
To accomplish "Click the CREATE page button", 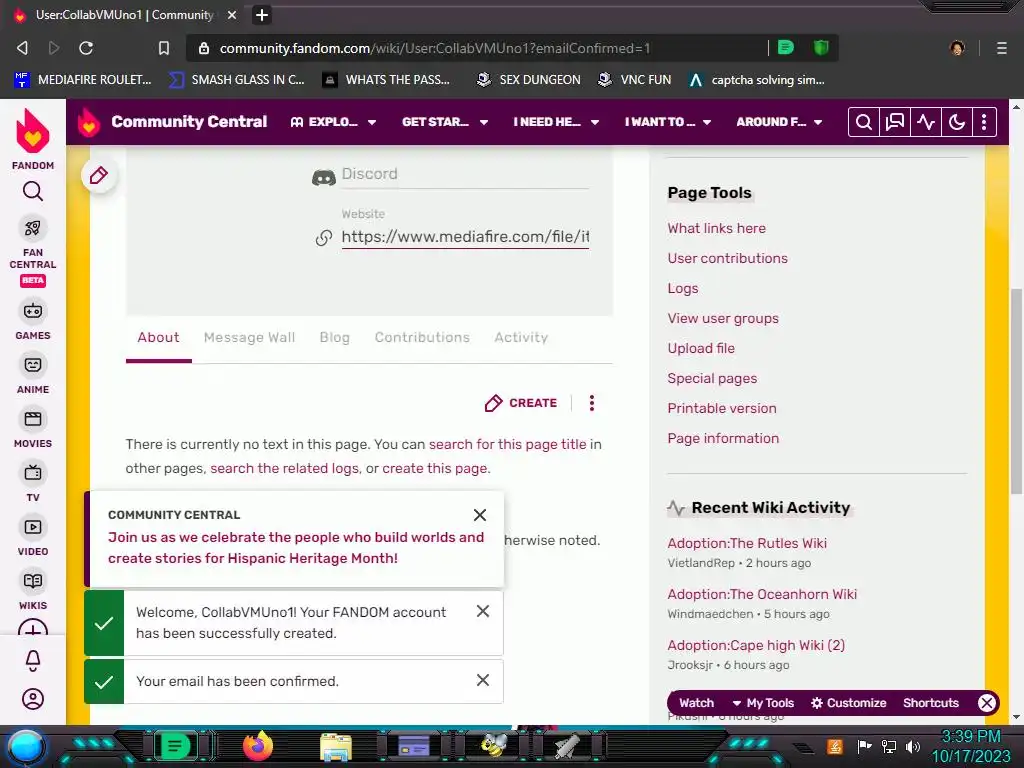I will point(520,403).
